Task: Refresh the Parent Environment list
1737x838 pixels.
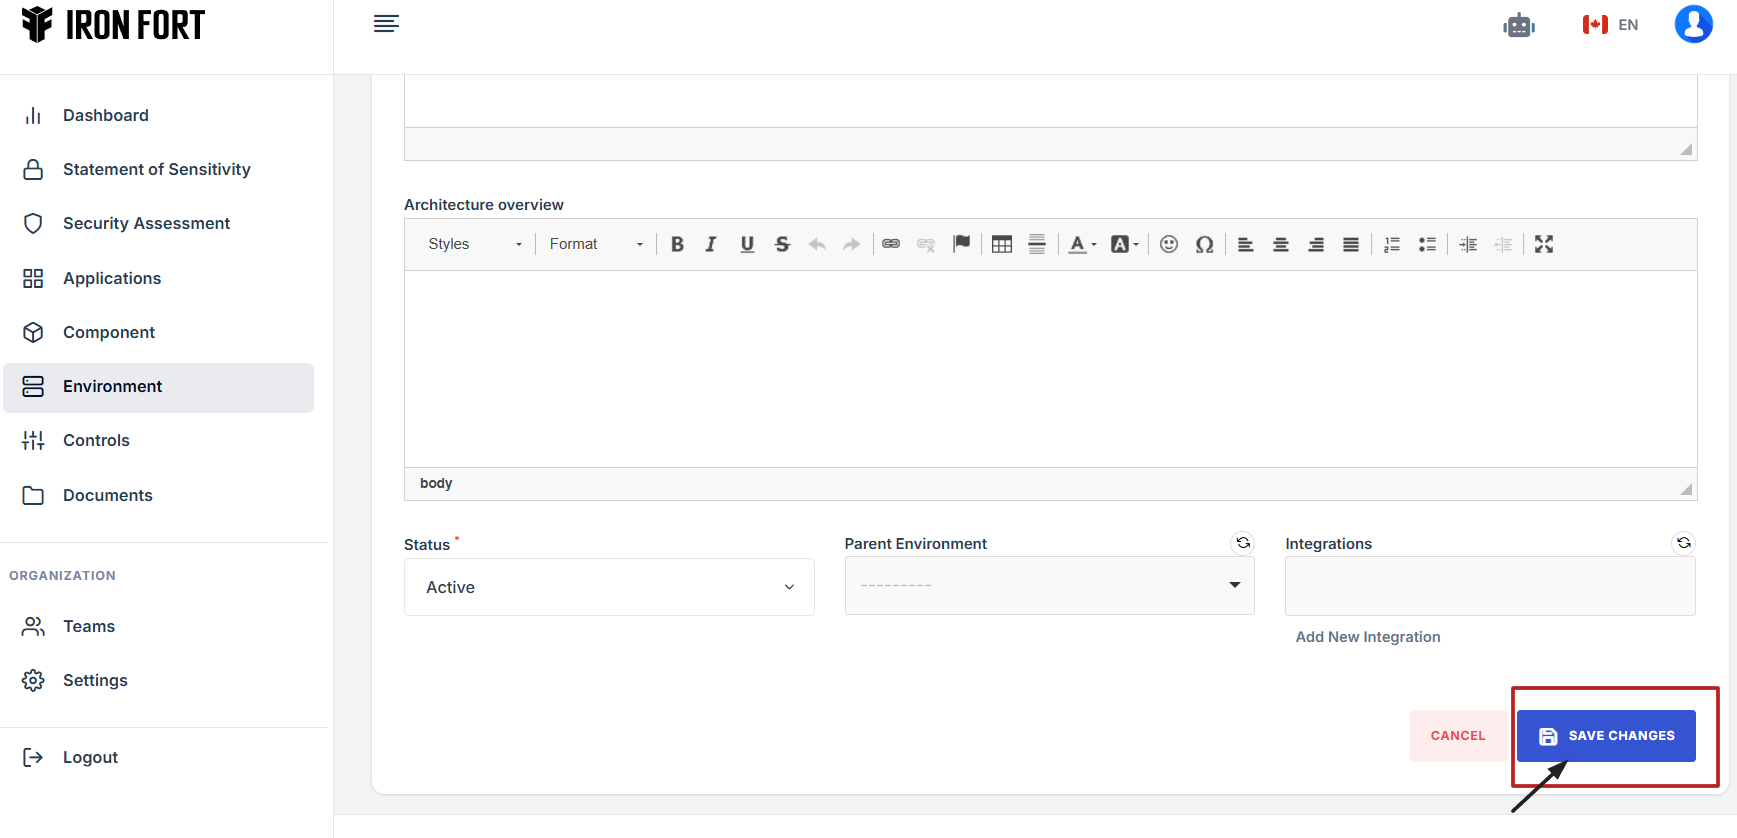Action: (x=1243, y=543)
